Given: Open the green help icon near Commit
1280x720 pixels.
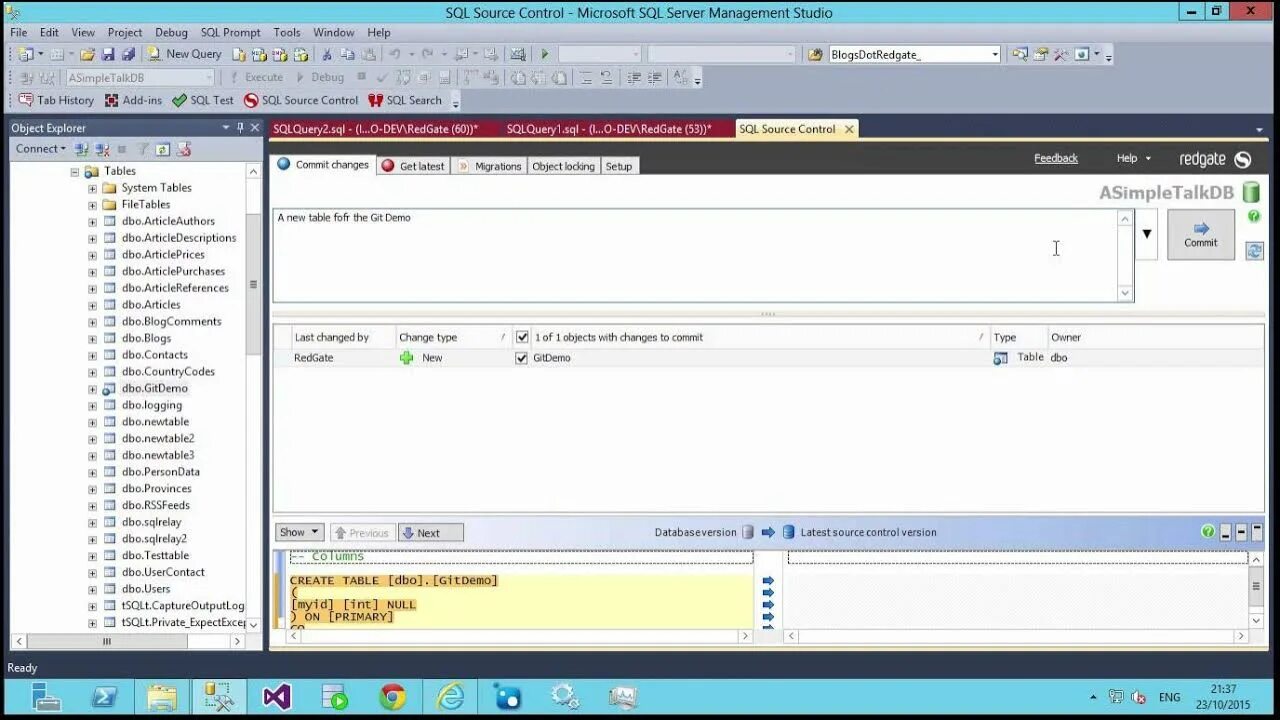Looking at the screenshot, I should coord(1254,216).
